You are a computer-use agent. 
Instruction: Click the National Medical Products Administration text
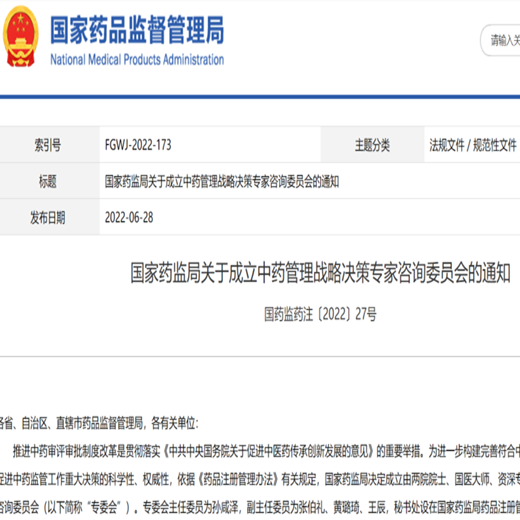point(137,60)
